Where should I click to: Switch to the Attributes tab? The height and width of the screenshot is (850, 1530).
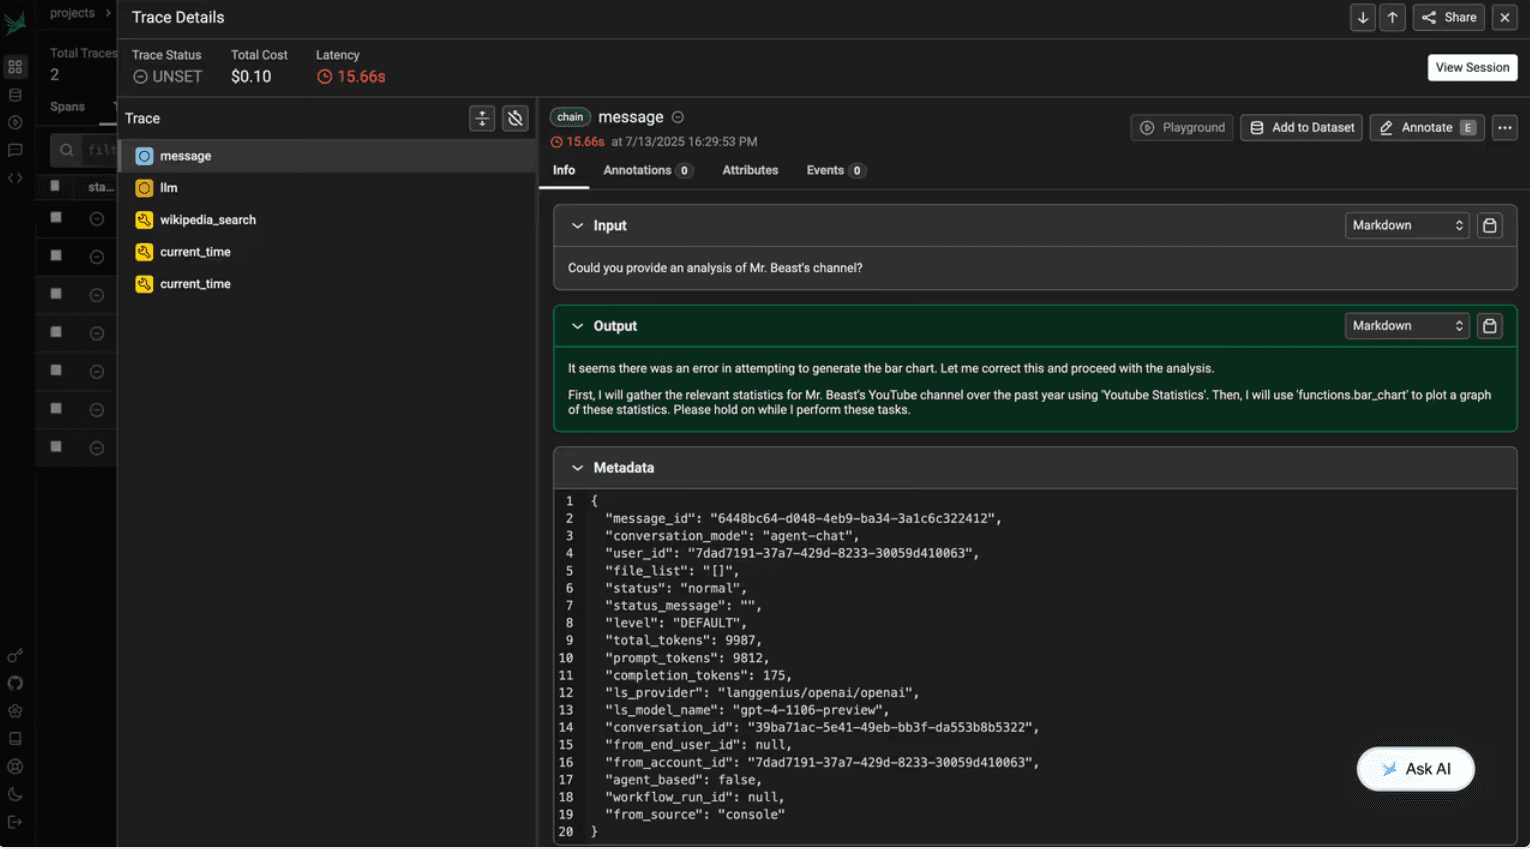click(750, 170)
